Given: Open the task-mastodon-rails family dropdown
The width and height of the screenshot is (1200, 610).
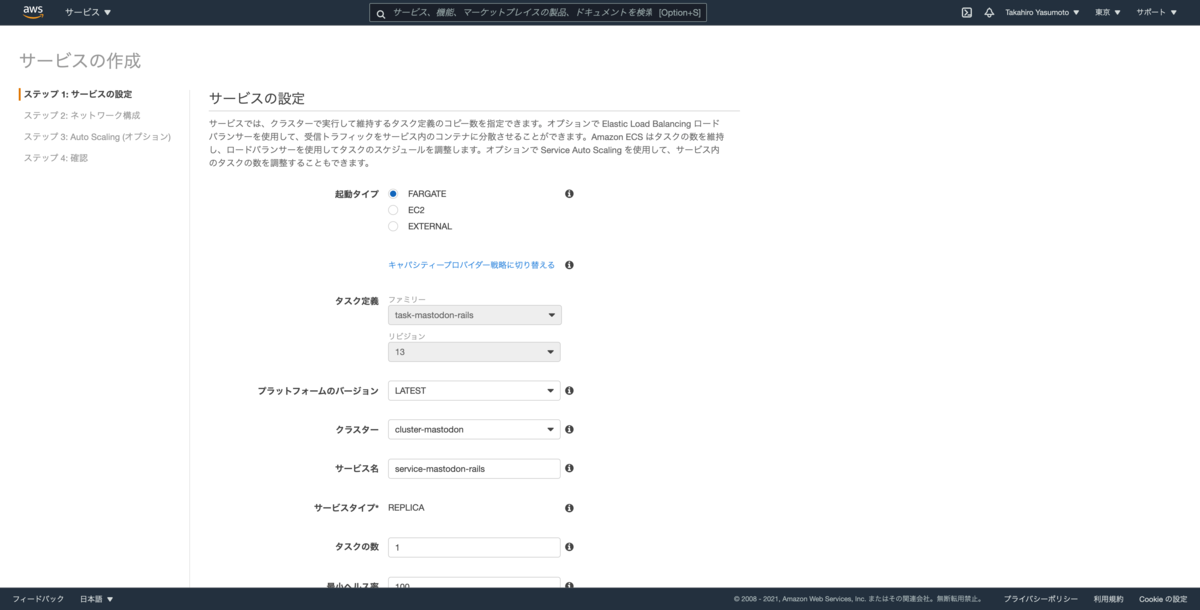Looking at the screenshot, I should pyautogui.click(x=475, y=315).
